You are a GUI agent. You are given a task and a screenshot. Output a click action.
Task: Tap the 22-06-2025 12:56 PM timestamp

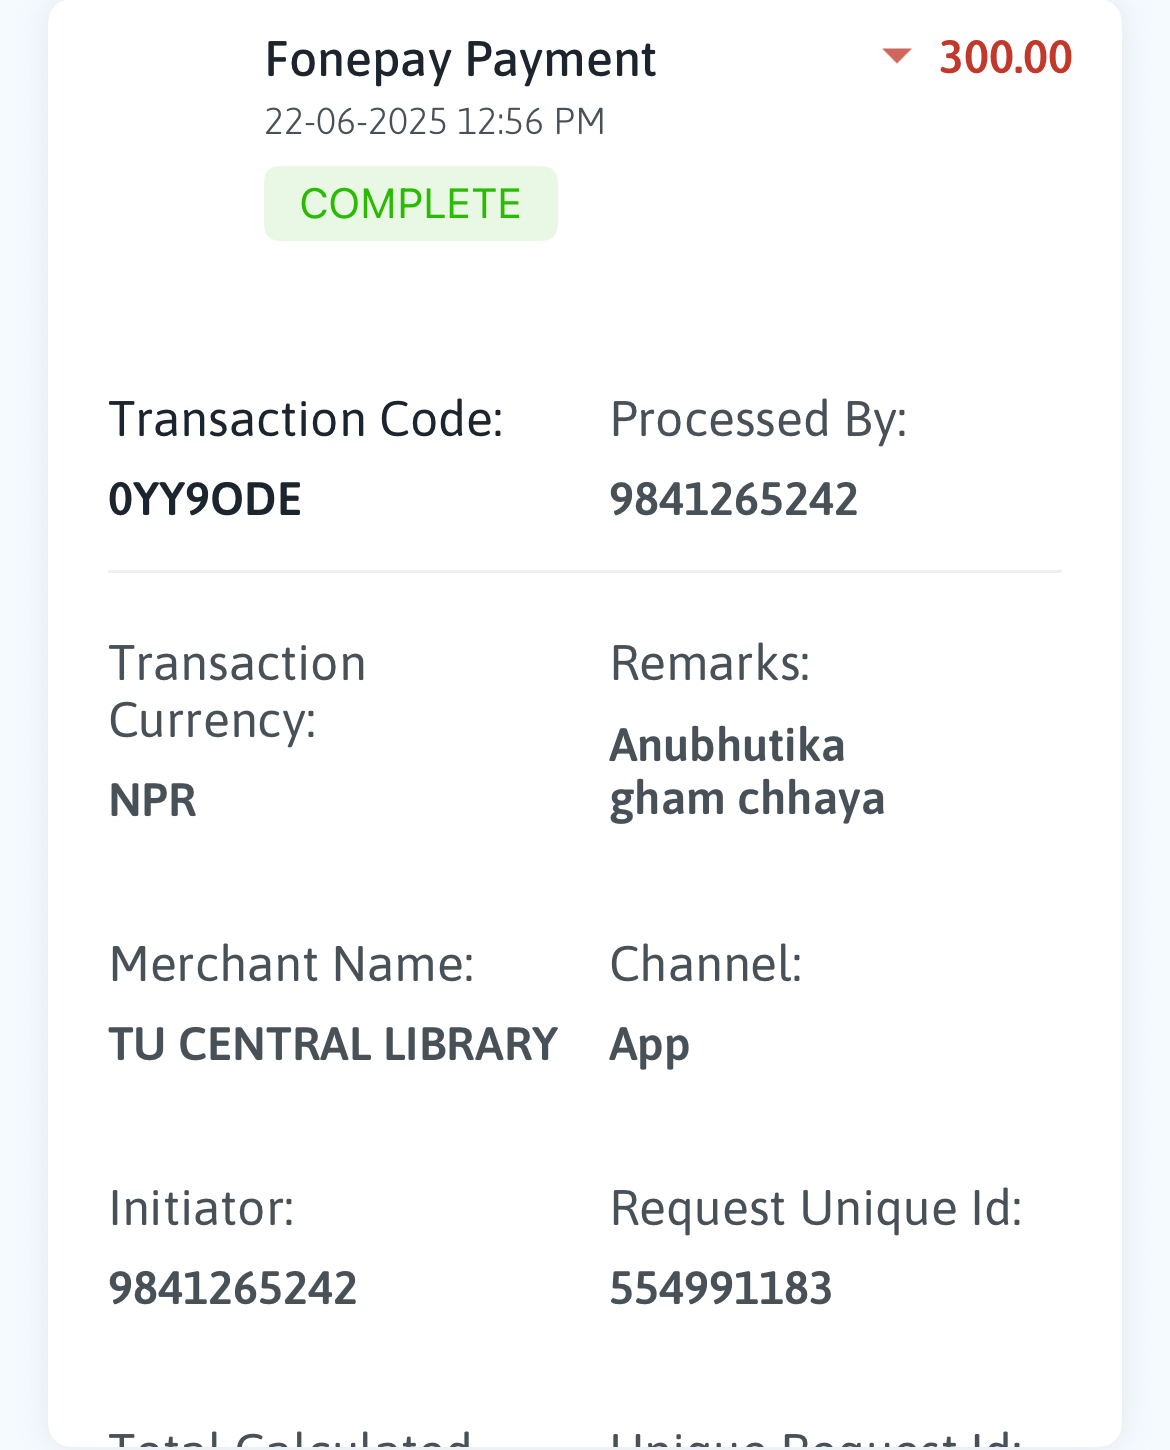click(x=435, y=122)
